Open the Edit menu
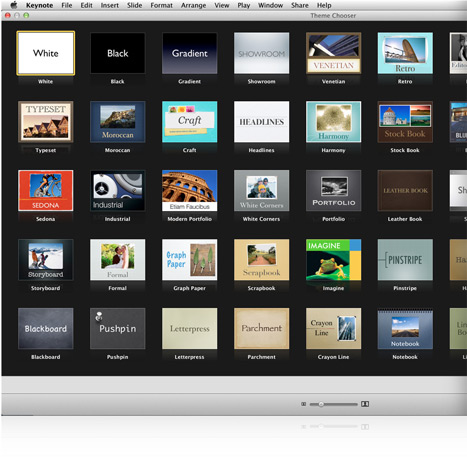Screen dimensions: 467x458 (x=86, y=5)
